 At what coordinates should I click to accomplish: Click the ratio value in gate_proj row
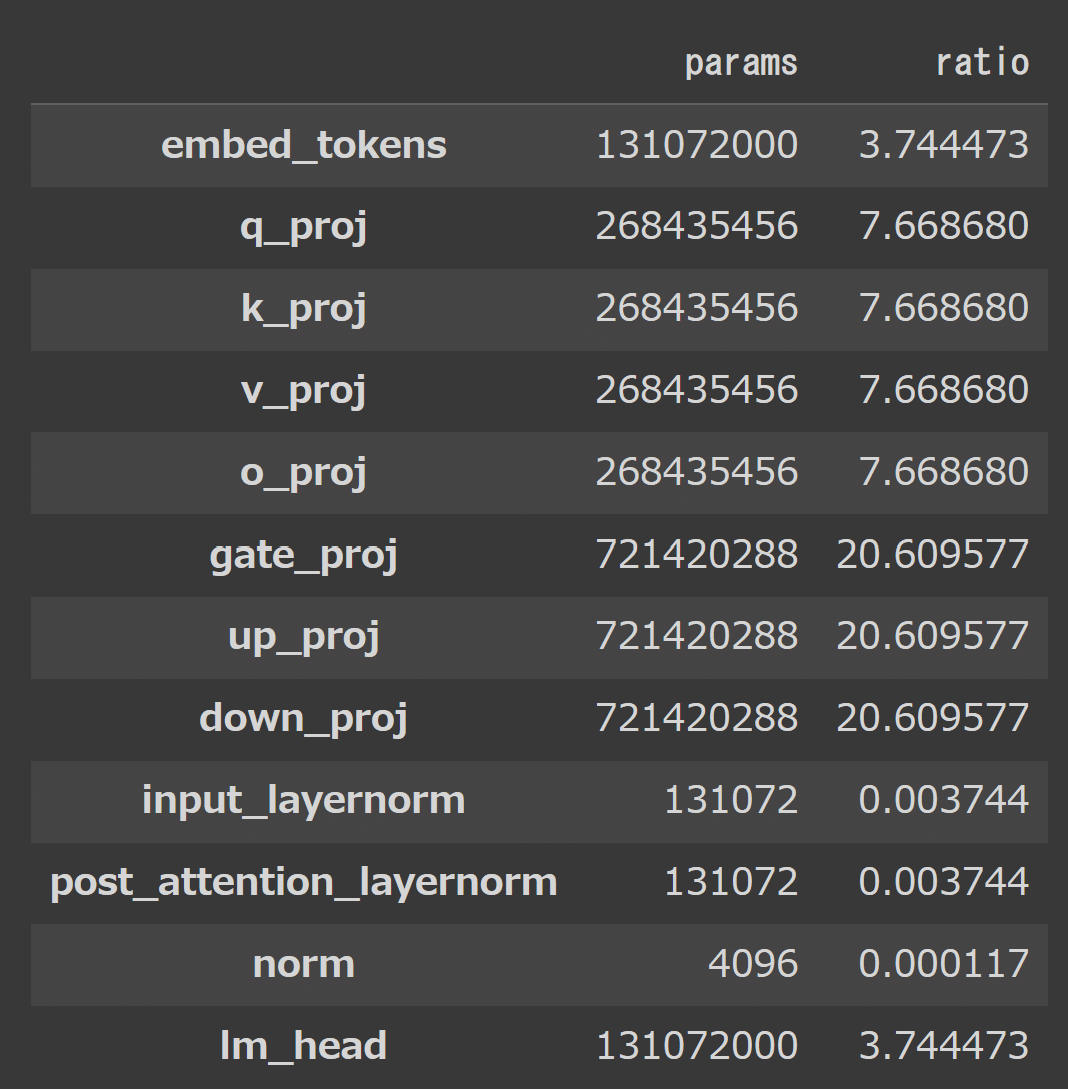[x=932, y=555]
